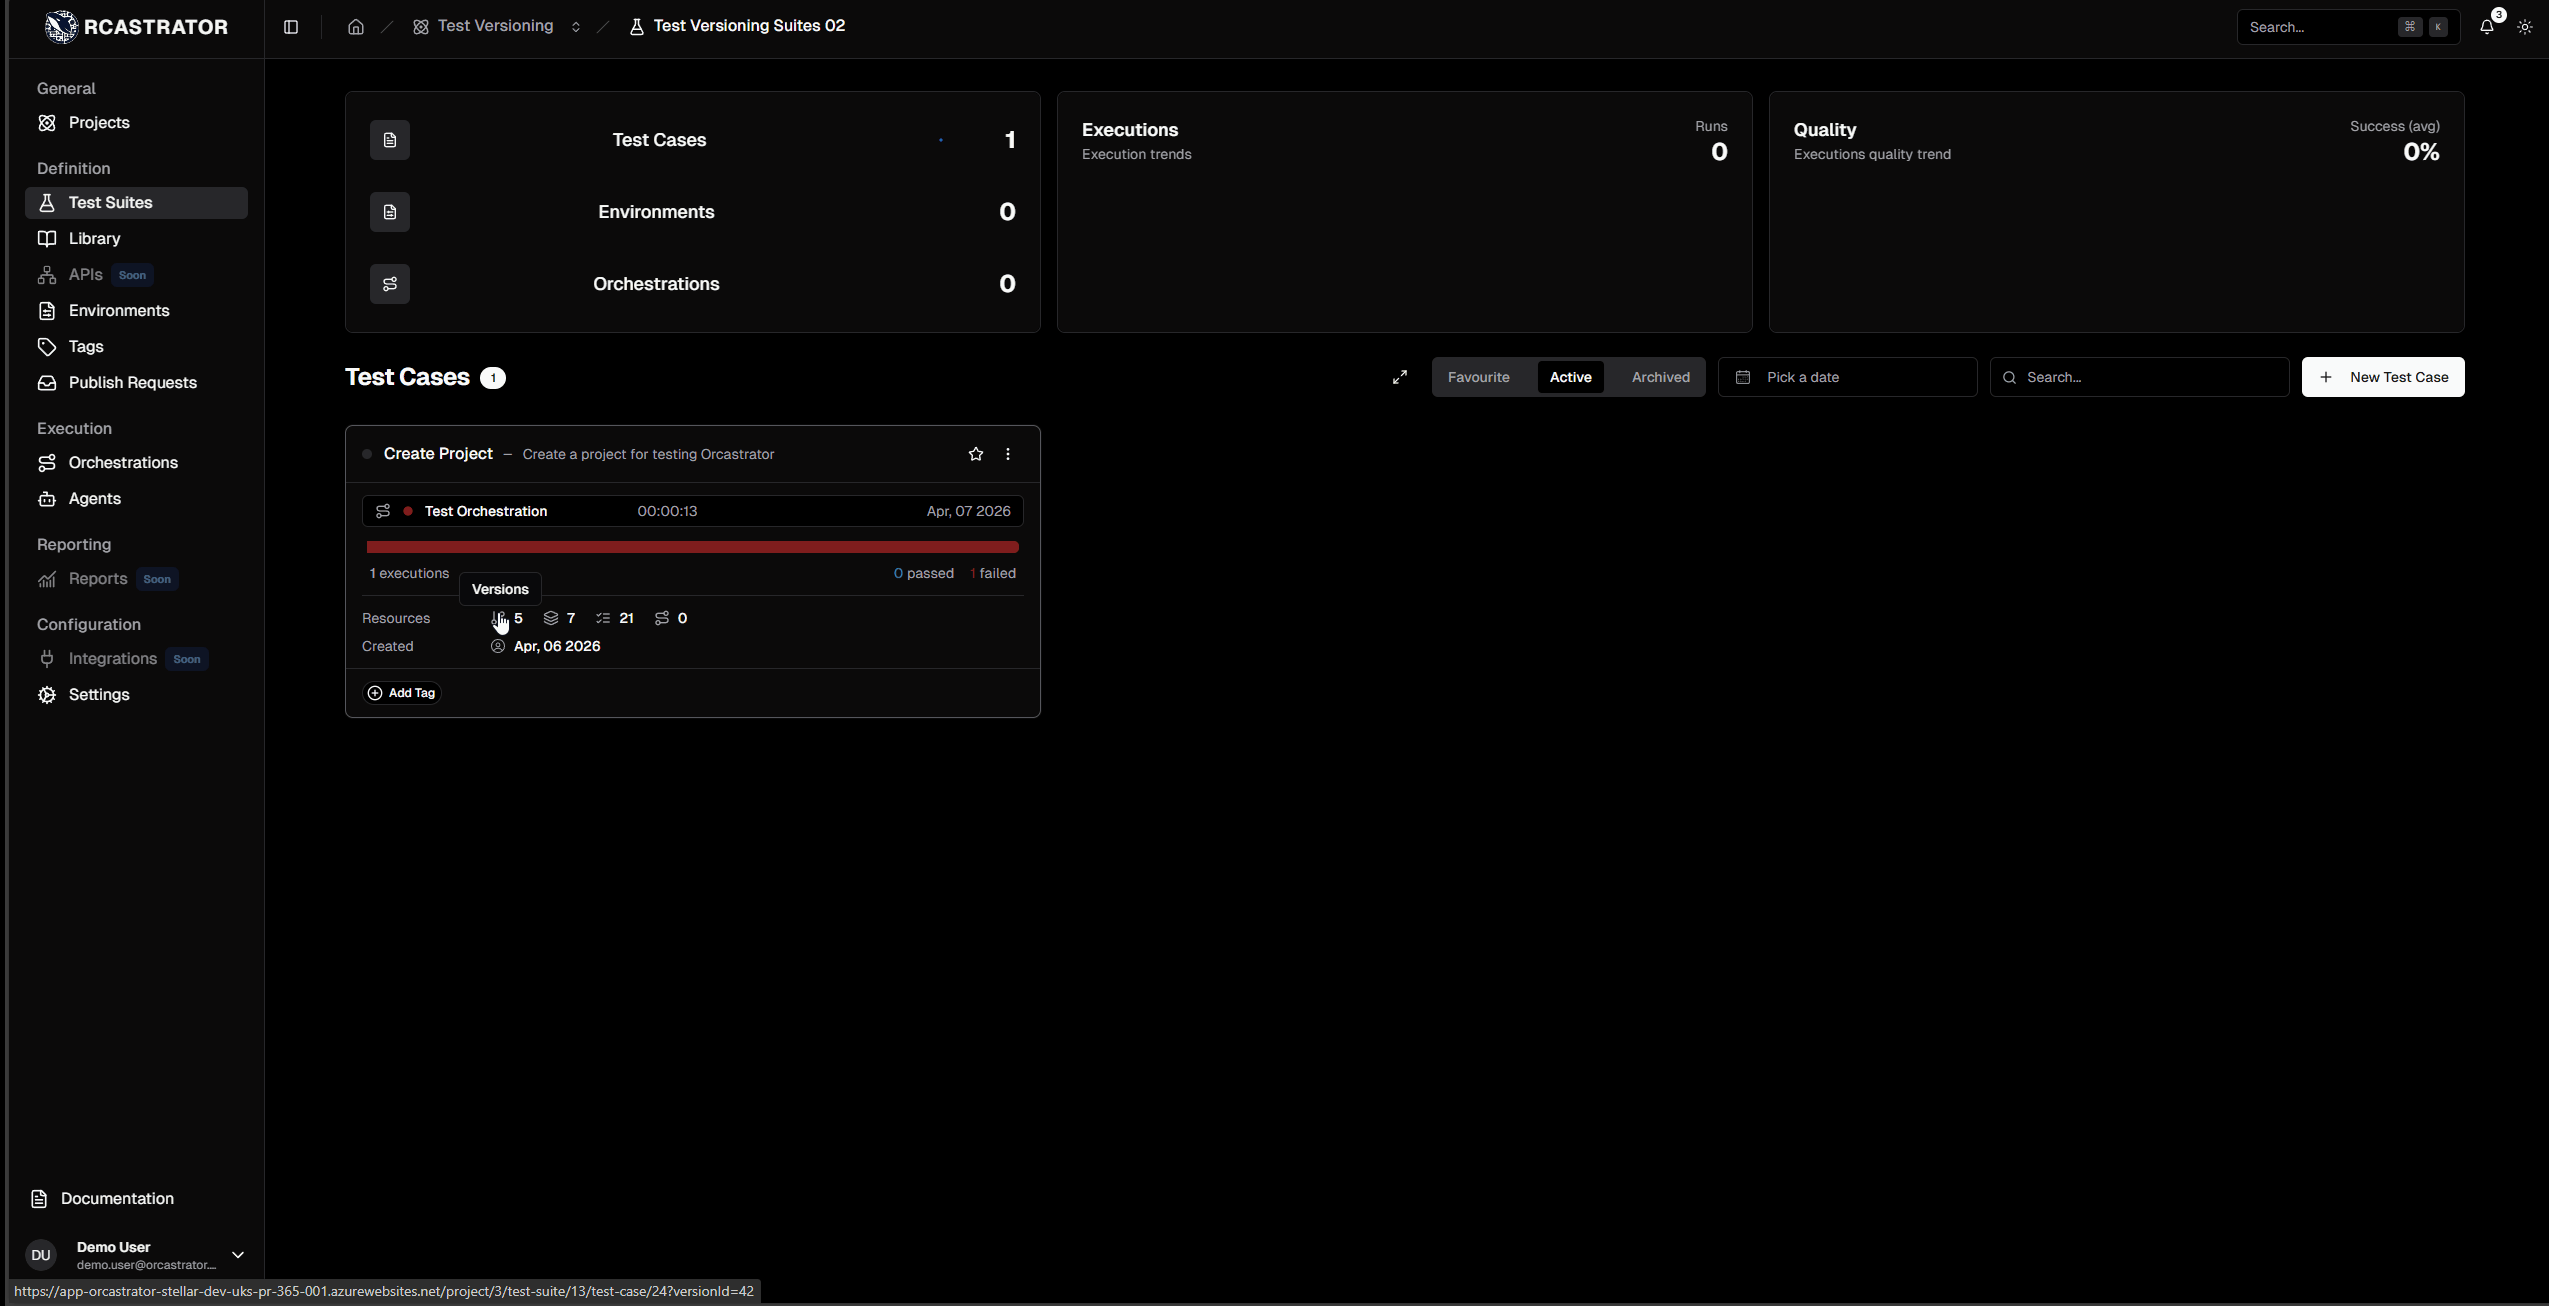Image resolution: width=2549 pixels, height=1306 pixels.
Task: Click '1 executions' text
Action: click(409, 573)
